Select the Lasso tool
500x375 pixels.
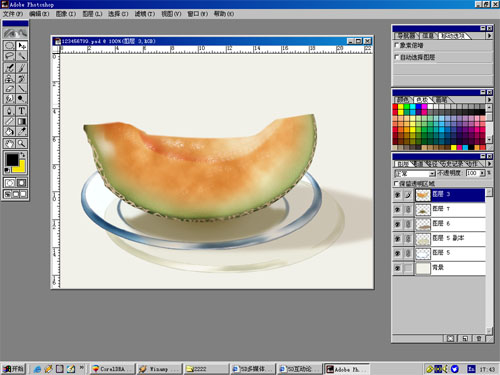(x=9, y=56)
